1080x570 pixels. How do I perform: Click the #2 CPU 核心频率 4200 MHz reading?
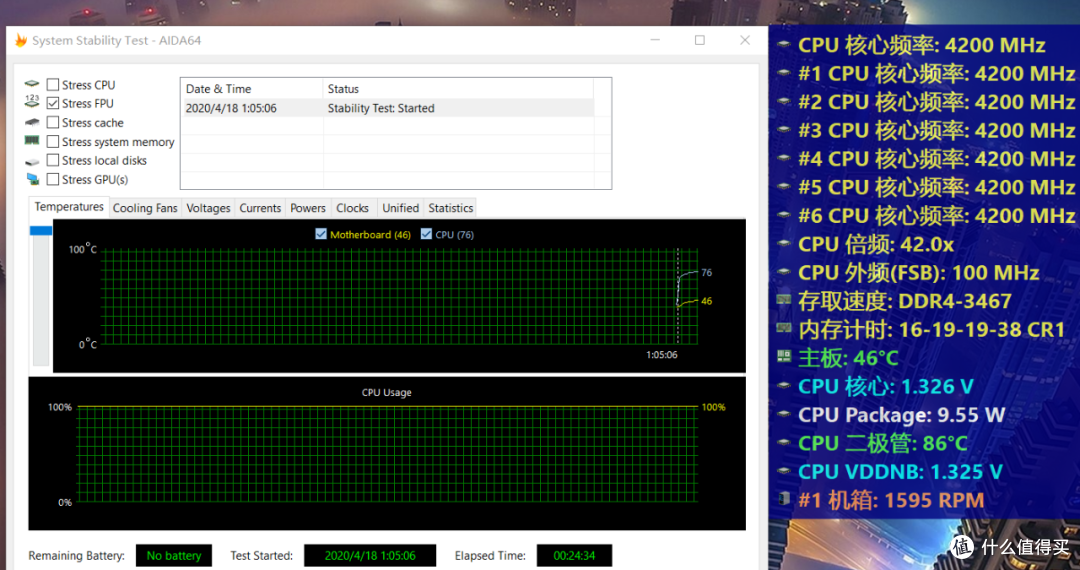point(937,101)
